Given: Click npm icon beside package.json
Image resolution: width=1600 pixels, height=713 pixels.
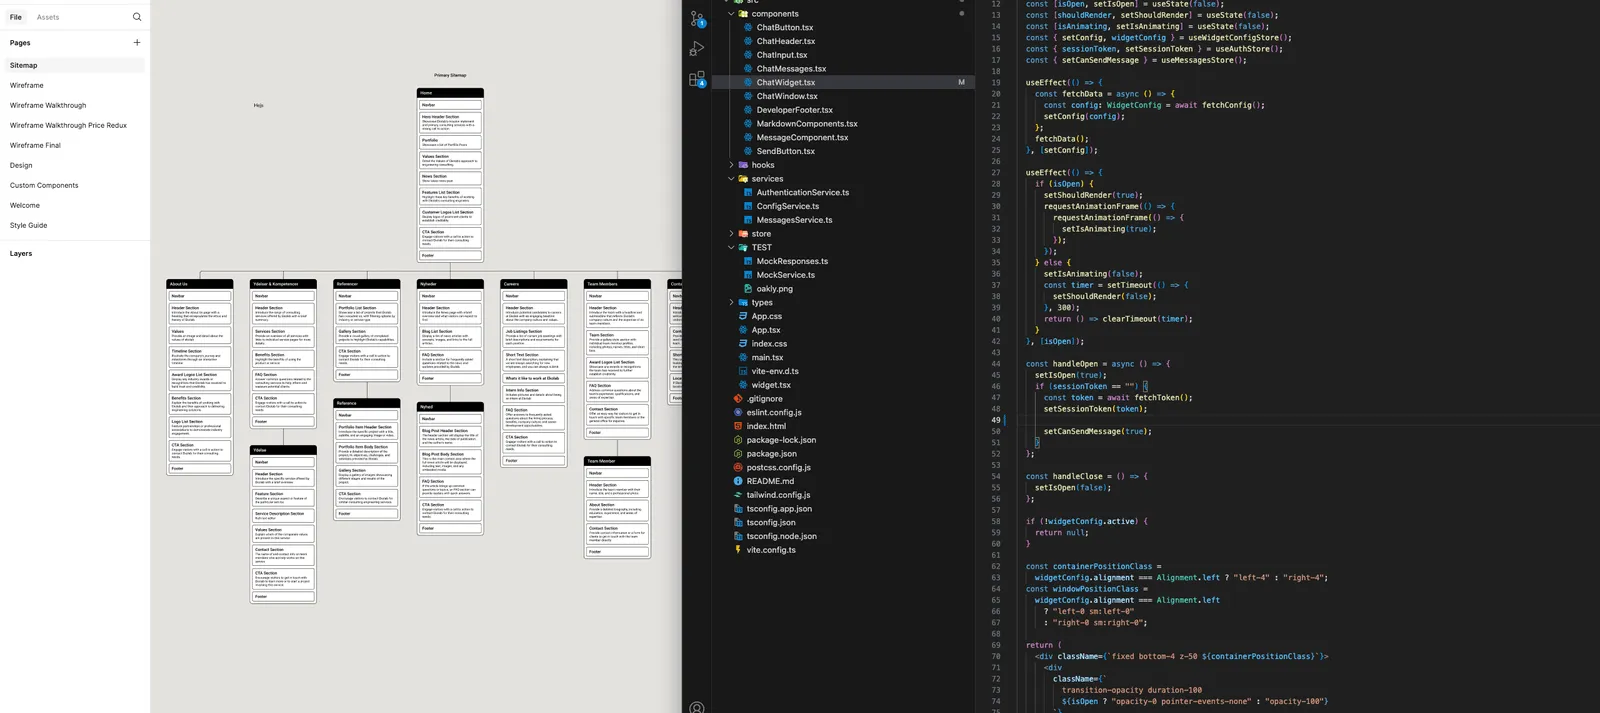Looking at the screenshot, I should coord(738,454).
